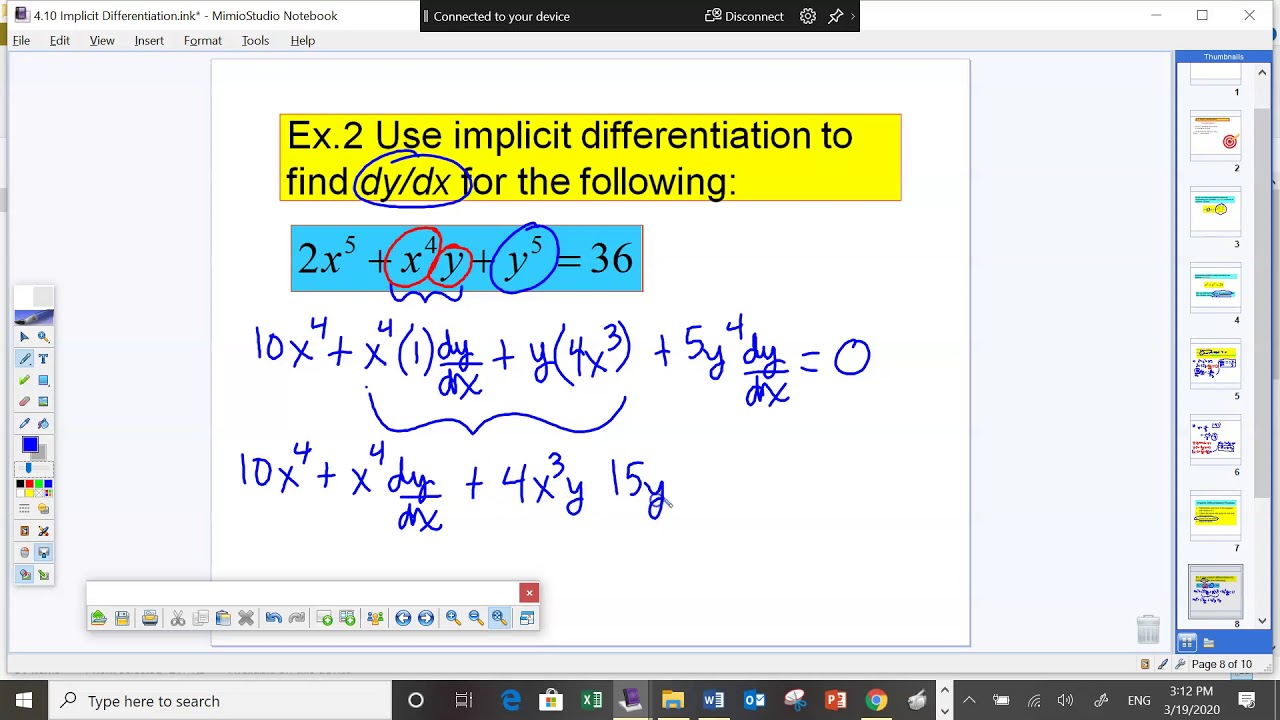Open Chrome from the taskbar
The height and width of the screenshot is (720, 1280).
(x=876, y=700)
